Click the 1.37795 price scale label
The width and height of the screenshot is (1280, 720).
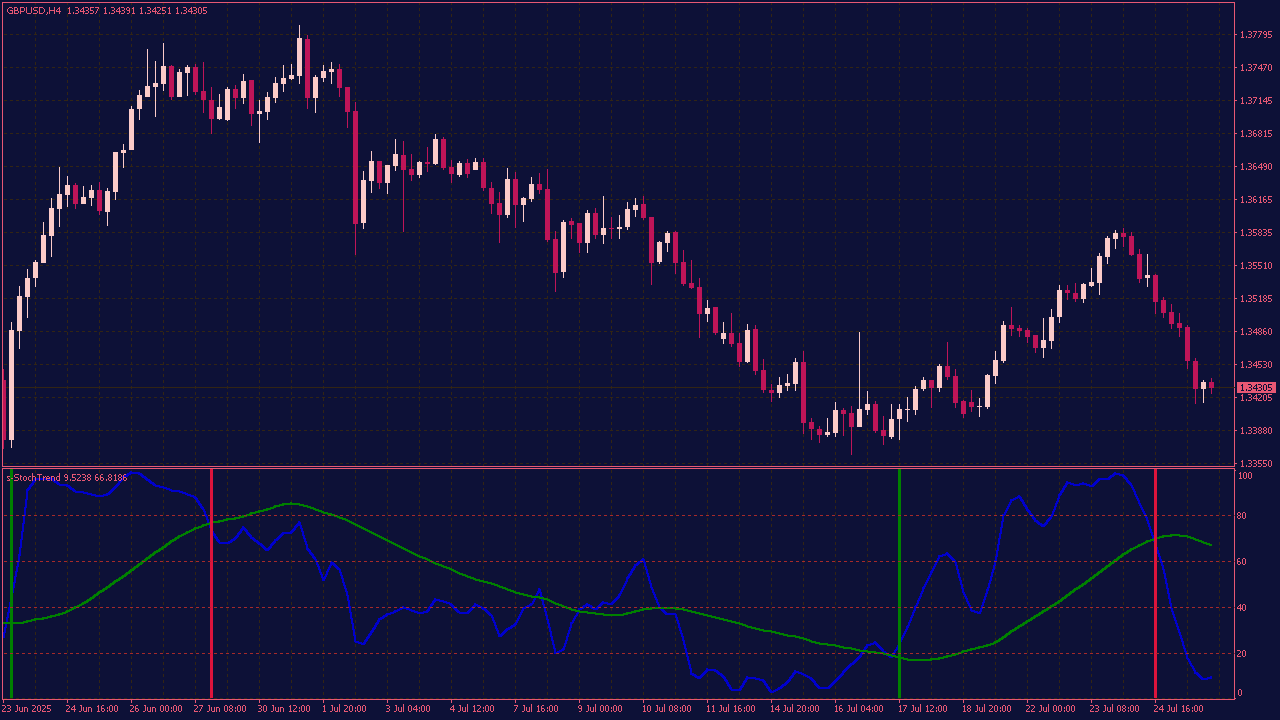pyautogui.click(x=1255, y=35)
